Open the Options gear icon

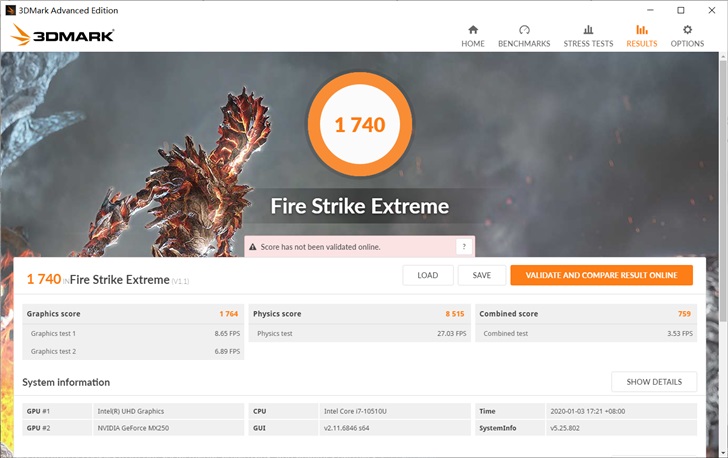tap(687, 30)
